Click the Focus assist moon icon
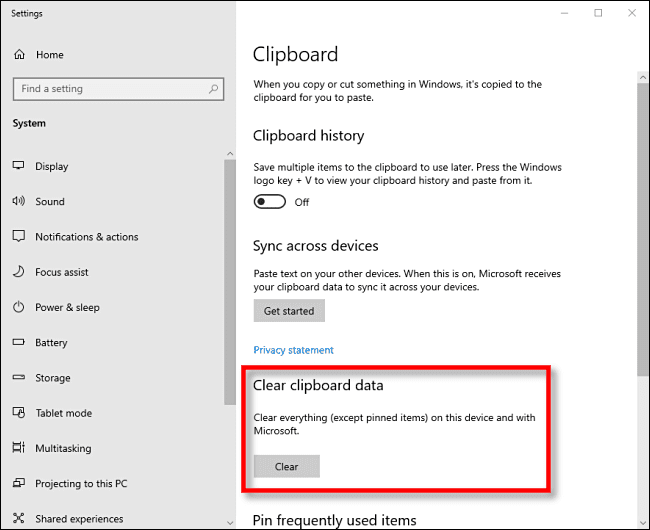The width and height of the screenshot is (650, 530). [18, 272]
